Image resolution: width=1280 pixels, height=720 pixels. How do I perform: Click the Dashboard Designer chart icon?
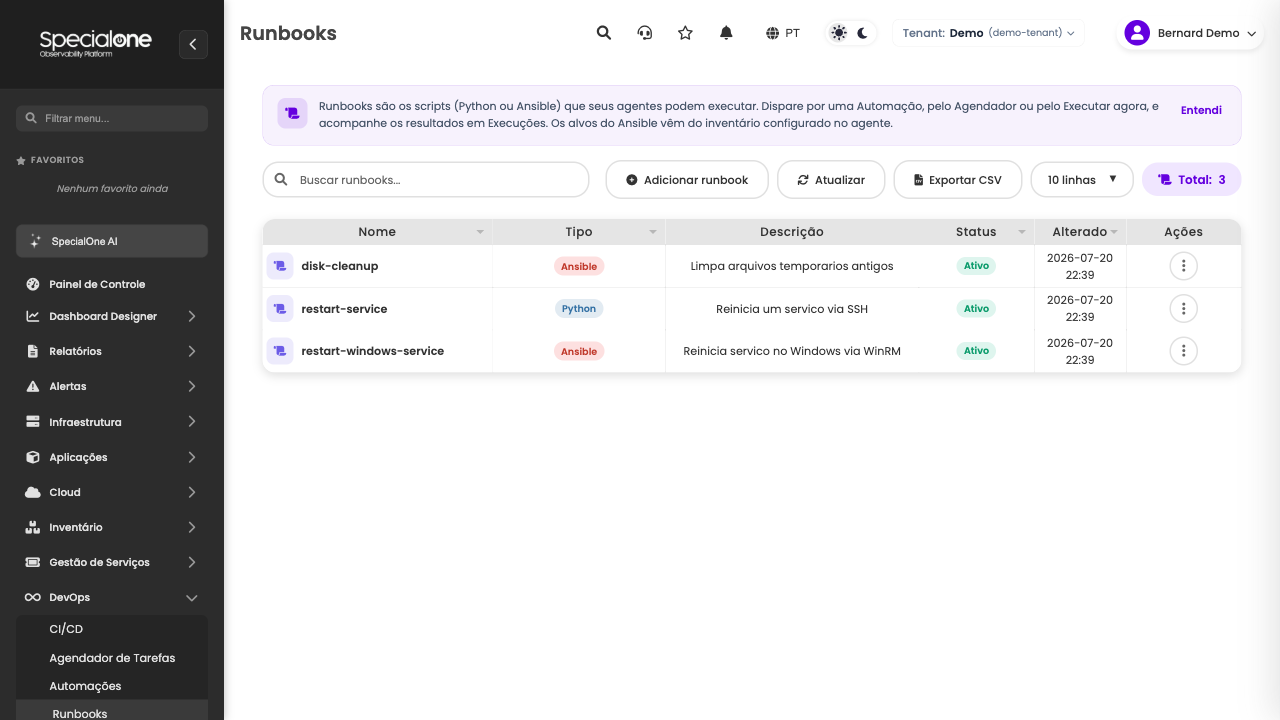[x=32, y=316]
